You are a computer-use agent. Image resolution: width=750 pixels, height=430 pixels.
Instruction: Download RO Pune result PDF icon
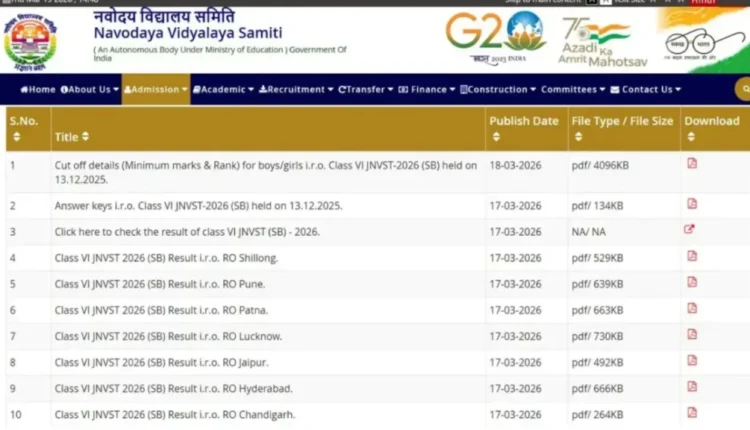pos(692,282)
